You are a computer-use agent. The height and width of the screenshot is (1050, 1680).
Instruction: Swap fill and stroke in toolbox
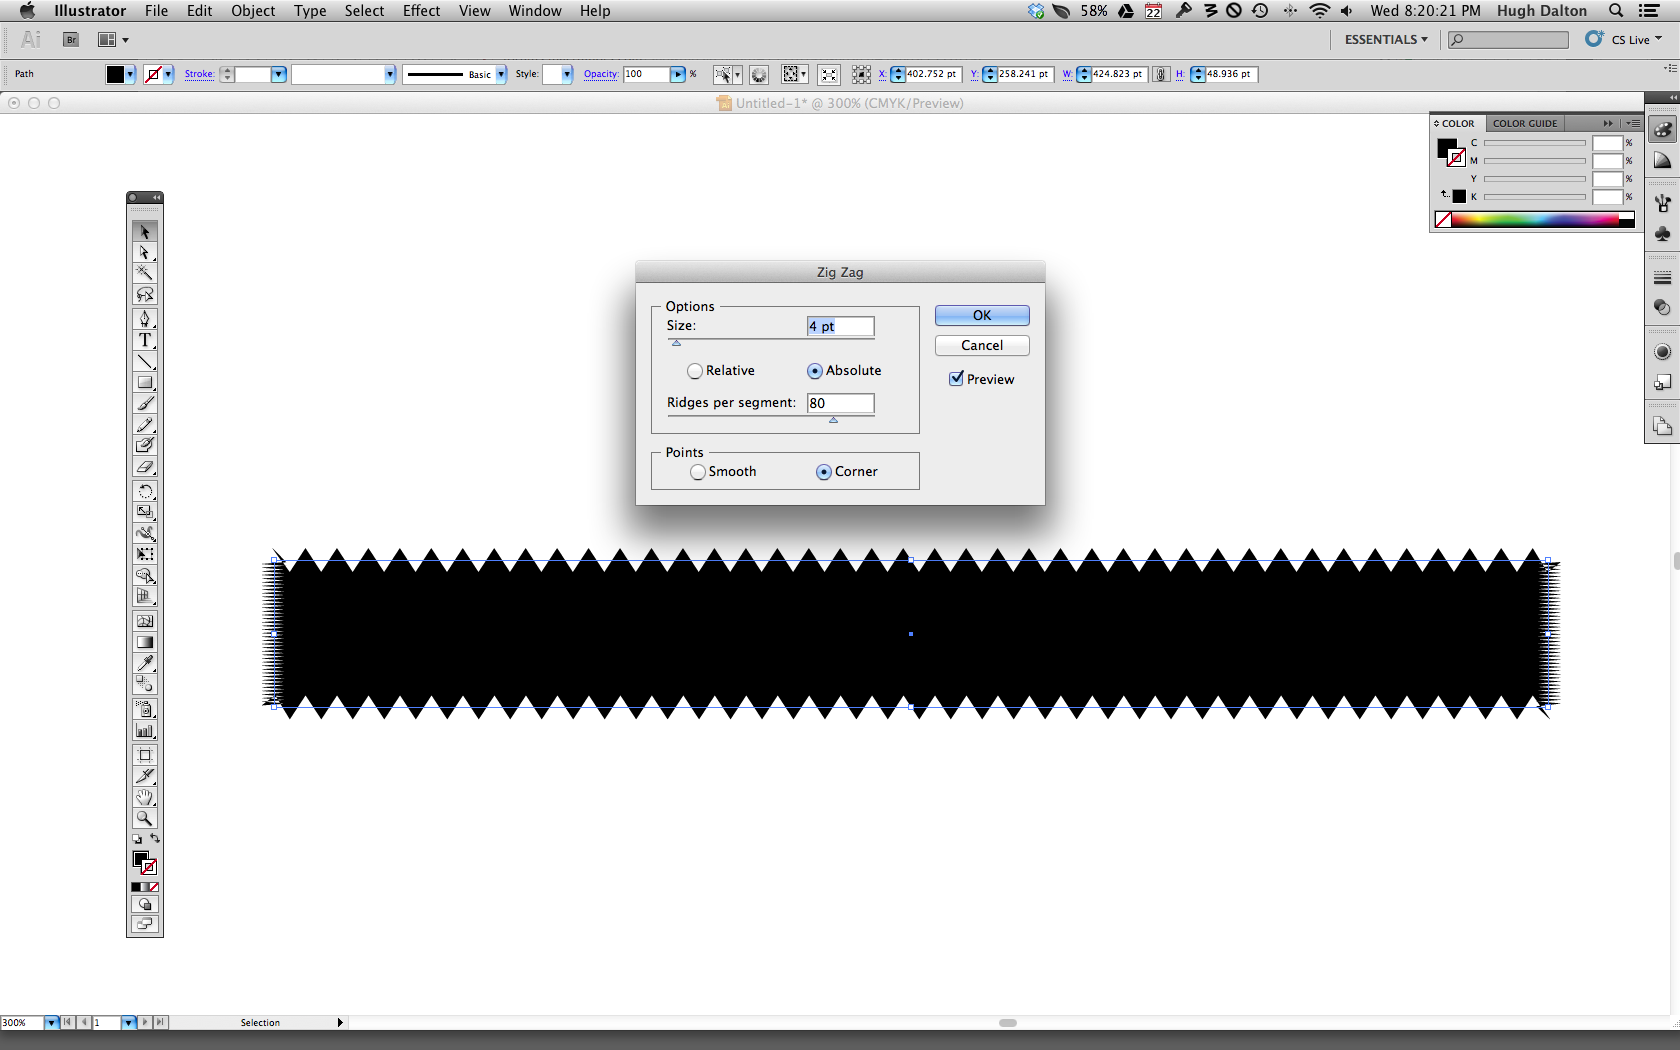(154, 838)
